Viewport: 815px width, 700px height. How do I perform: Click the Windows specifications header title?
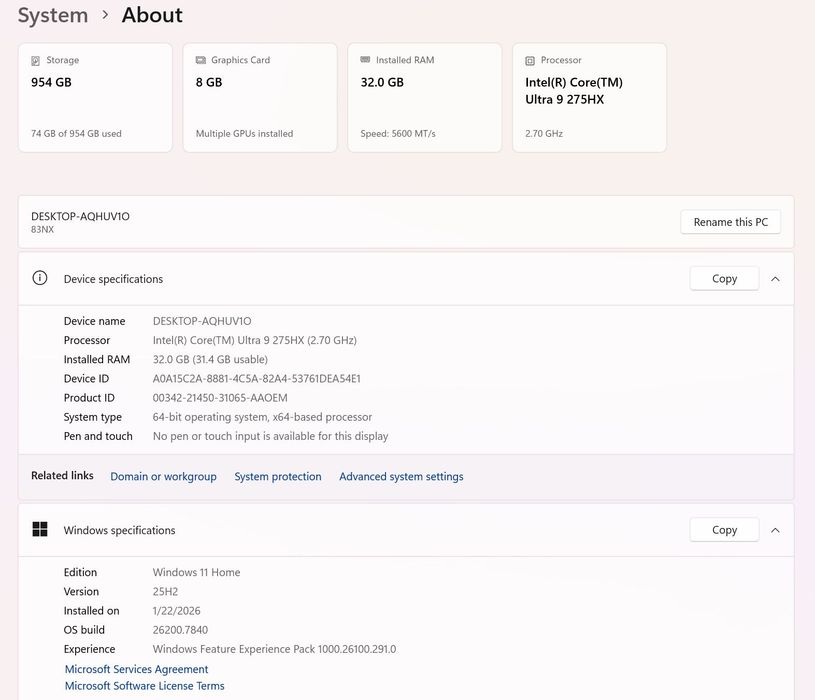120,530
